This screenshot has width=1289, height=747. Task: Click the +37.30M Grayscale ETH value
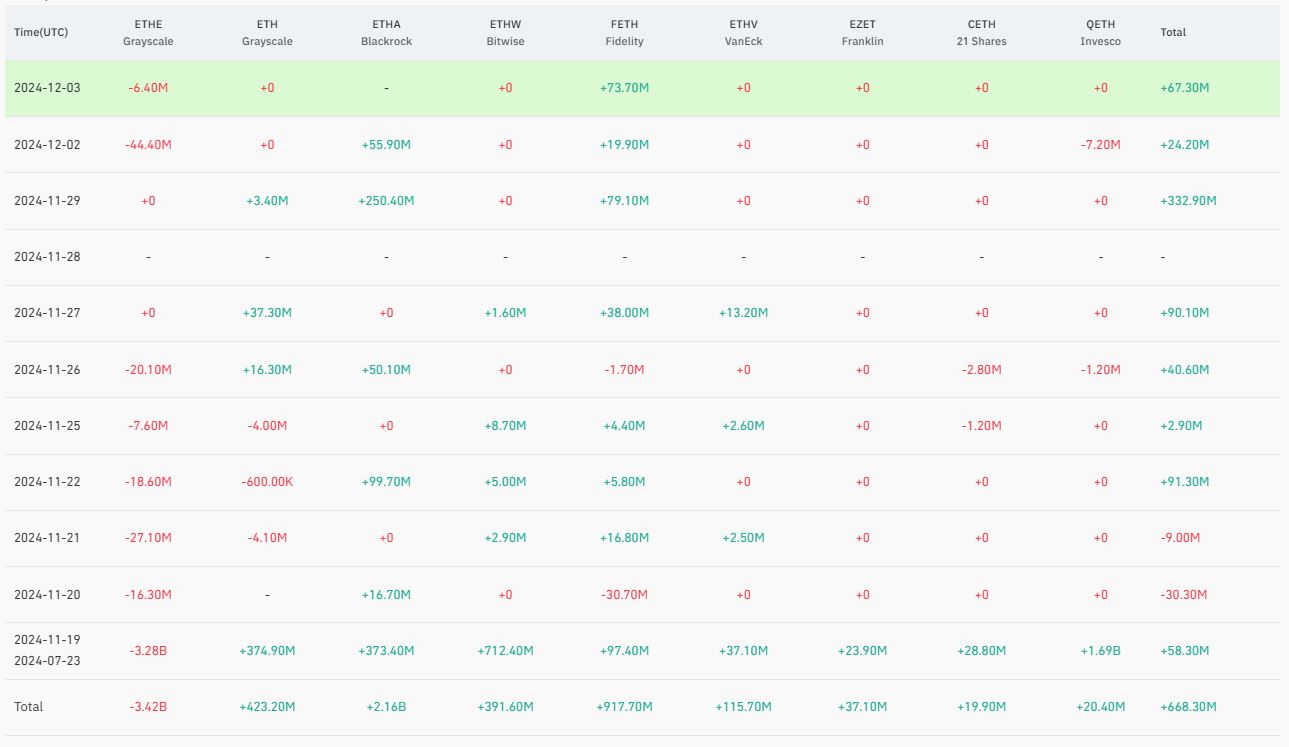tap(267, 313)
